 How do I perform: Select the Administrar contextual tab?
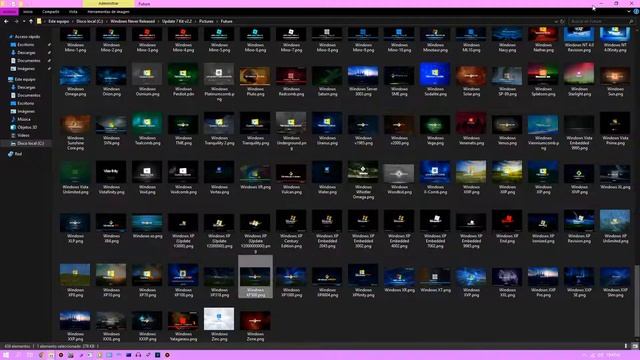pyautogui.click(x=108, y=4)
